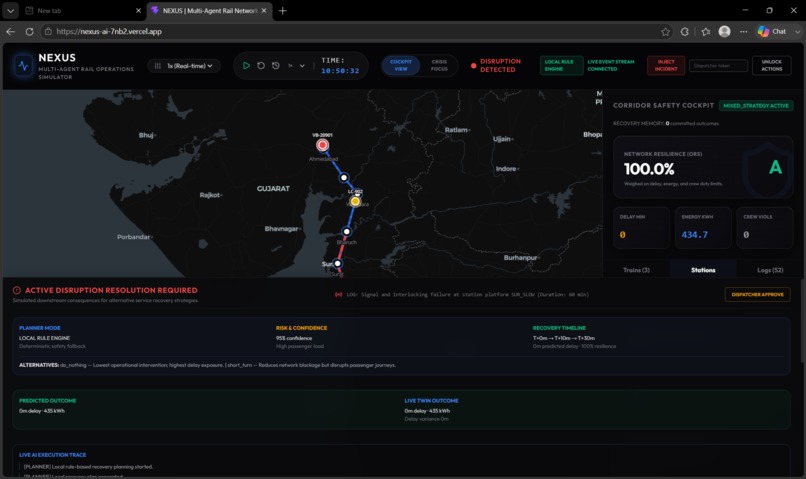The height and width of the screenshot is (479, 806).
Task: Click the rewind history clock icon
Action: 276,66
